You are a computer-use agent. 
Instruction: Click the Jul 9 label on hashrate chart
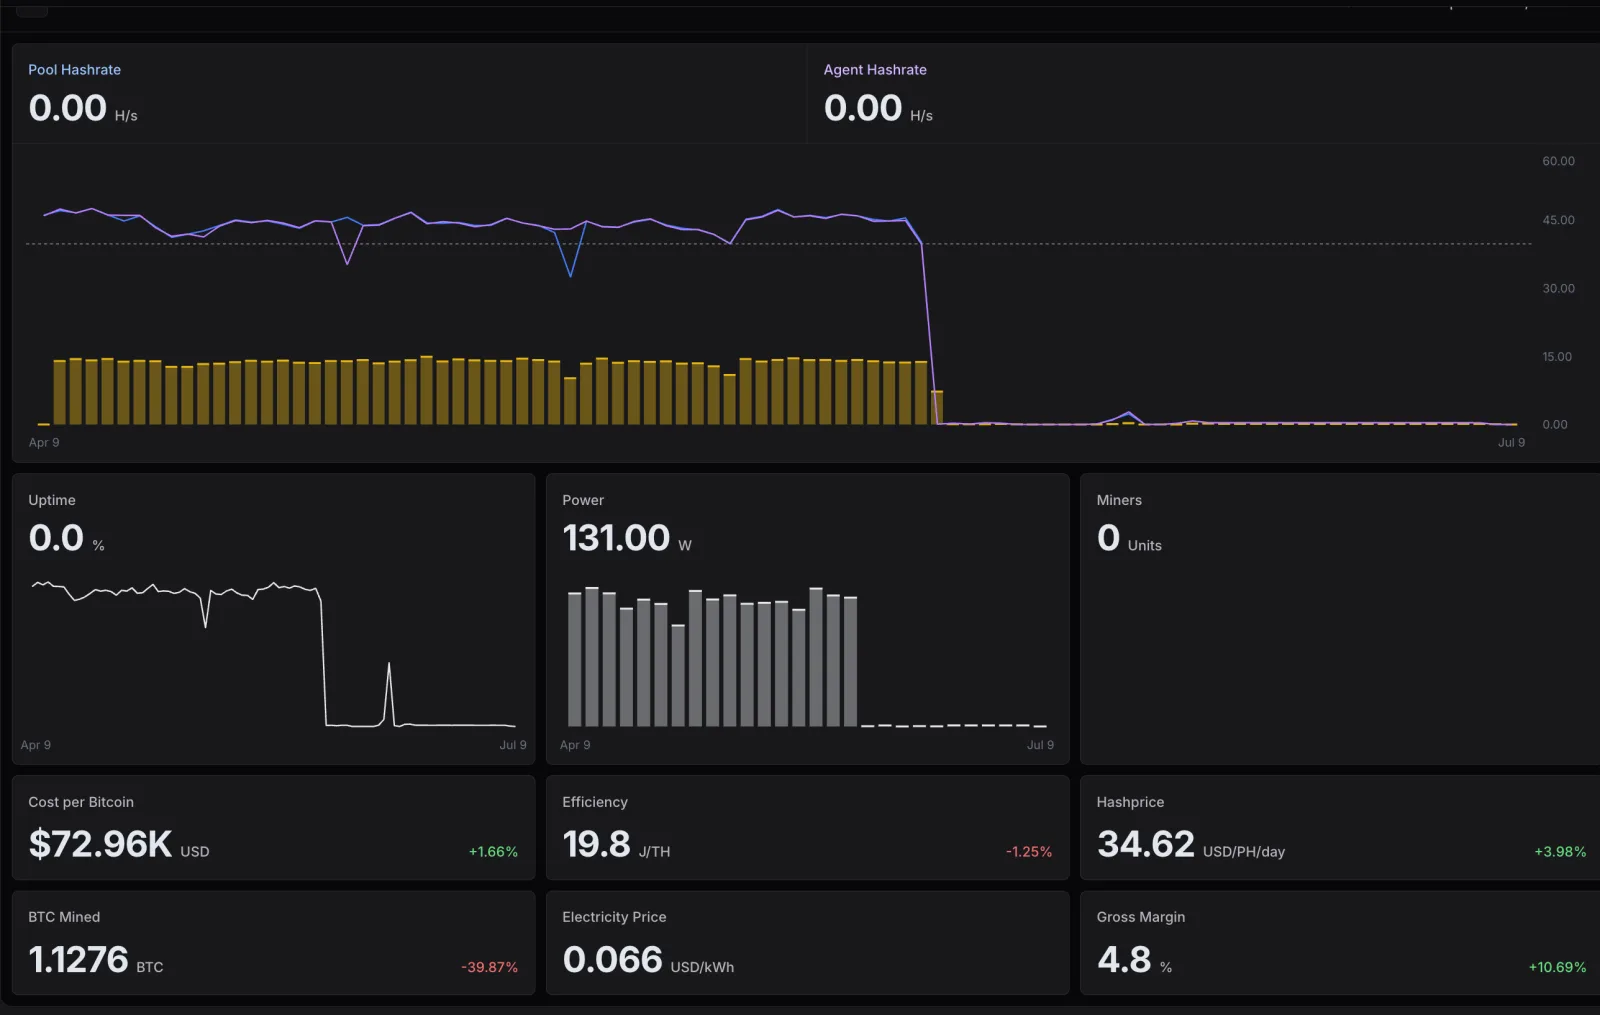[x=1511, y=442]
